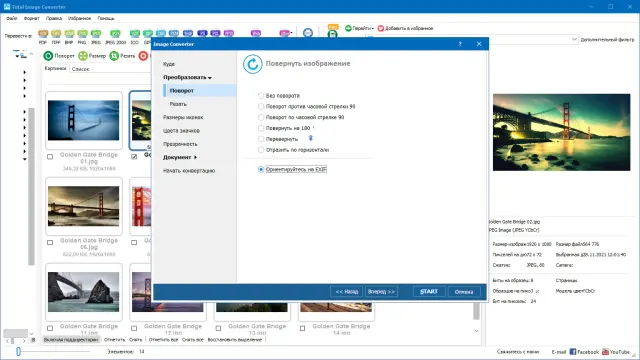Click the Перейти green arrow icon

(348, 28)
